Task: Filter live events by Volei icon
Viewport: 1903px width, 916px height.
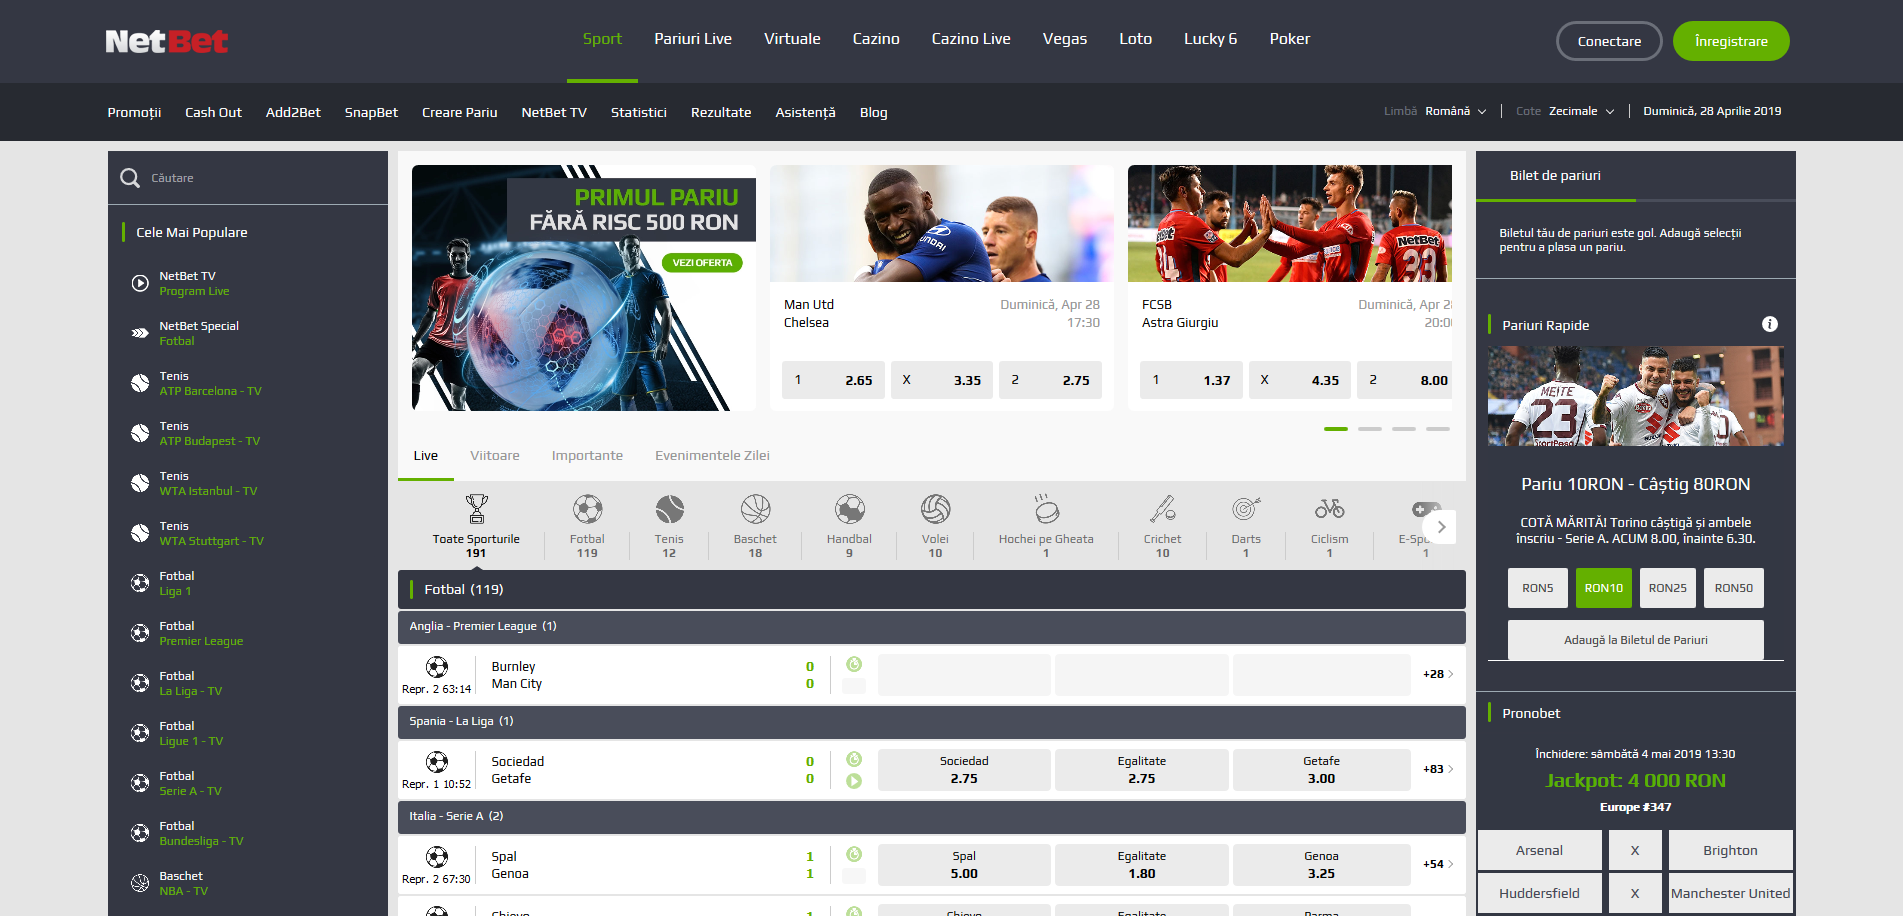Action: [935, 509]
